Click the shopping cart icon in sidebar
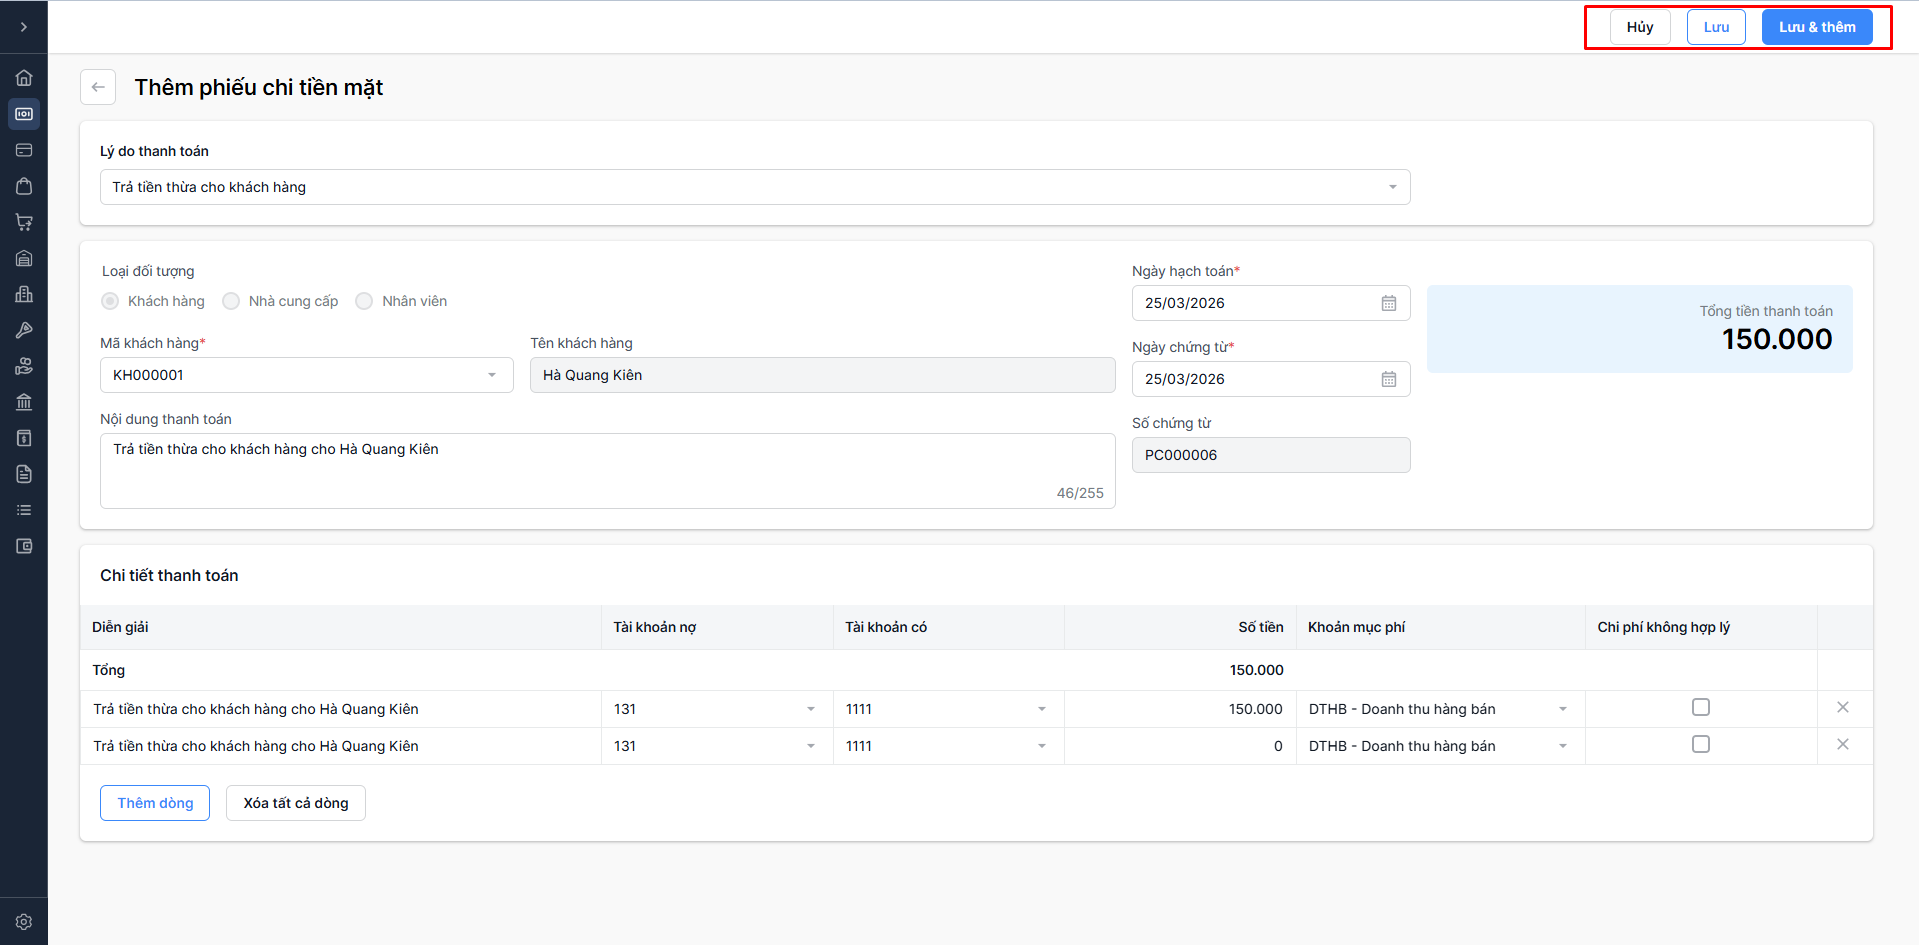Viewport: 1919px width, 945px height. click(x=24, y=222)
